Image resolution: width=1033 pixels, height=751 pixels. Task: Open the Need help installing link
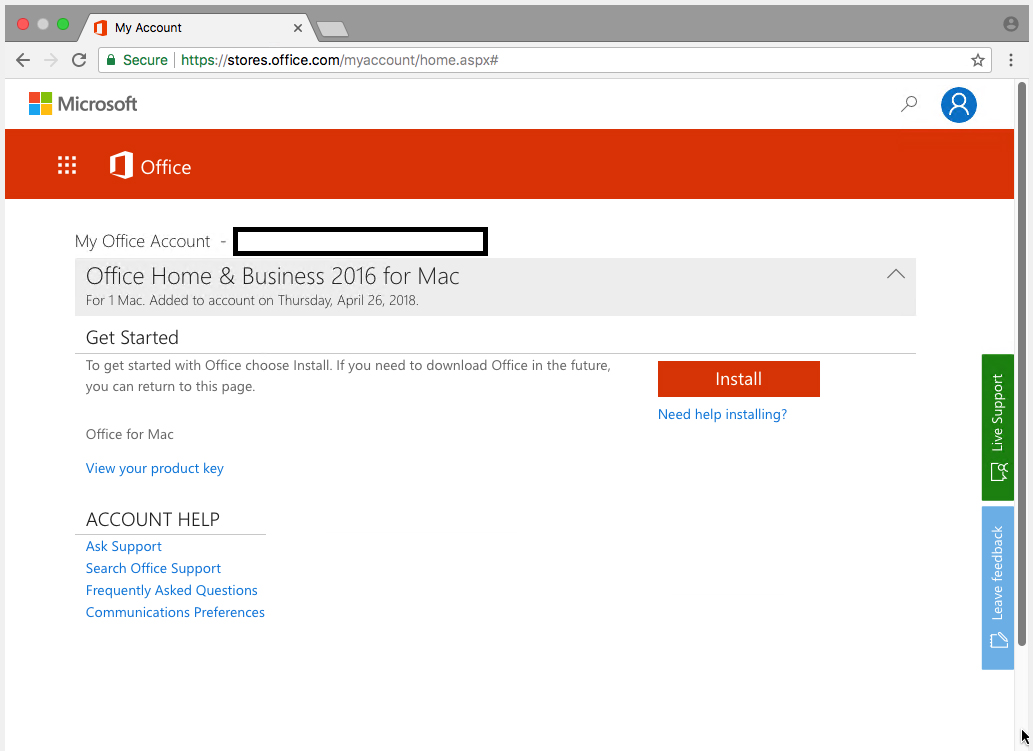(x=722, y=415)
